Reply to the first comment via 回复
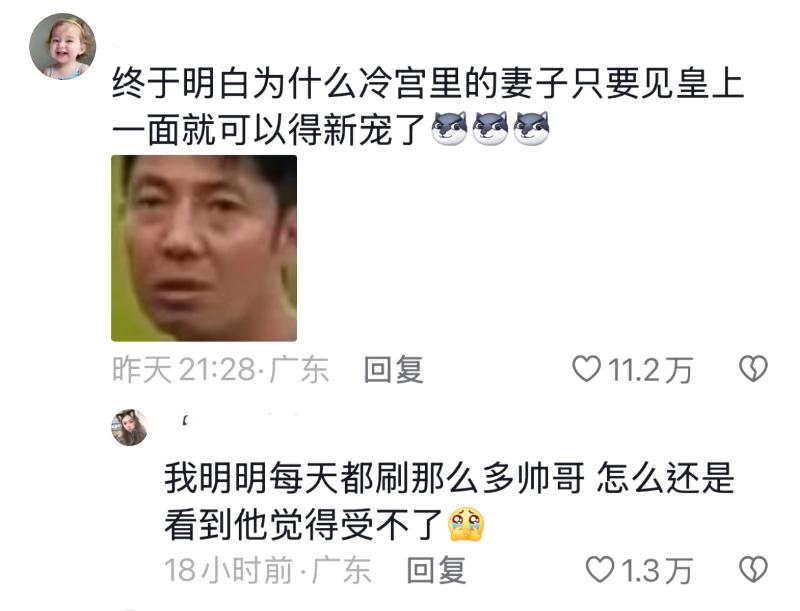Viewport: 800px width, 611px height. pyautogui.click(x=393, y=369)
